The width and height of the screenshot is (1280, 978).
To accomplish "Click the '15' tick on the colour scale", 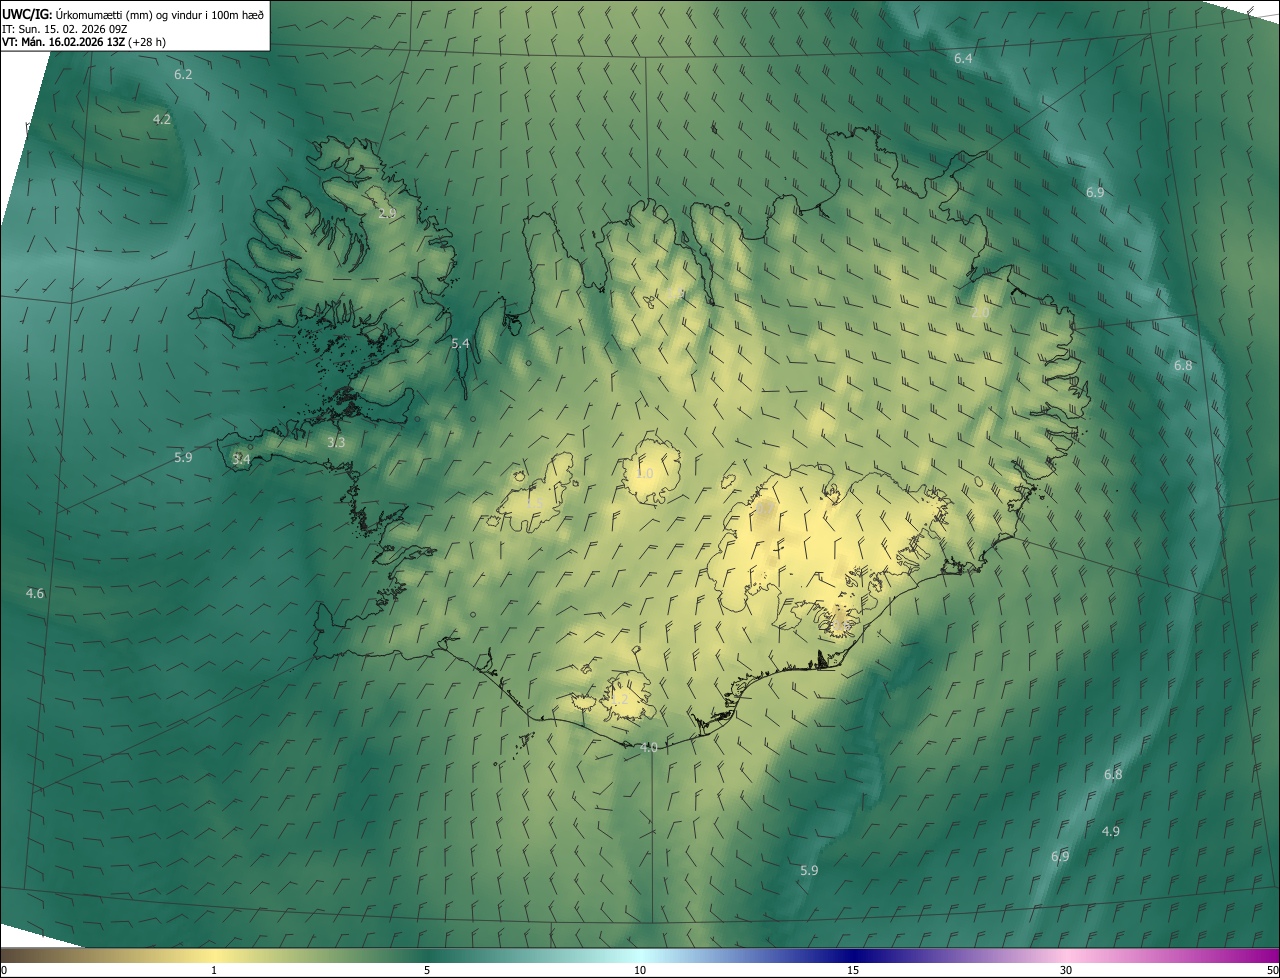I will (853, 970).
